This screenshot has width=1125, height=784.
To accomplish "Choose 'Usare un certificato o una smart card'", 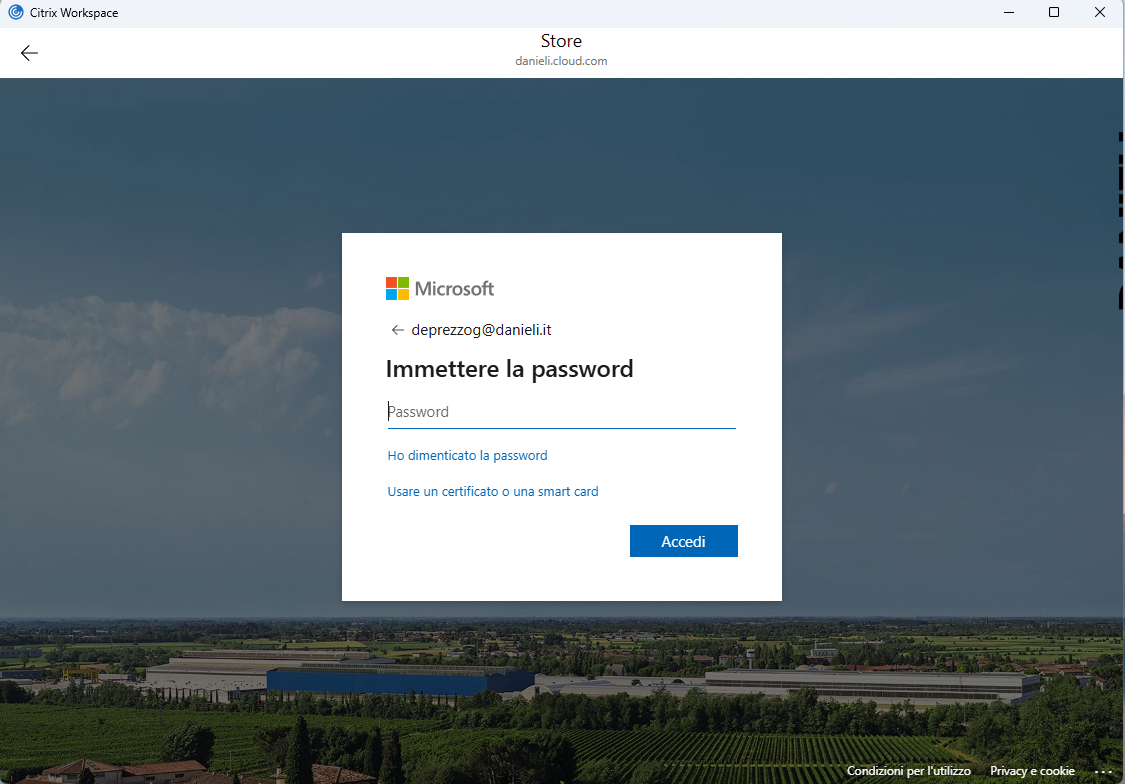I will 493,491.
